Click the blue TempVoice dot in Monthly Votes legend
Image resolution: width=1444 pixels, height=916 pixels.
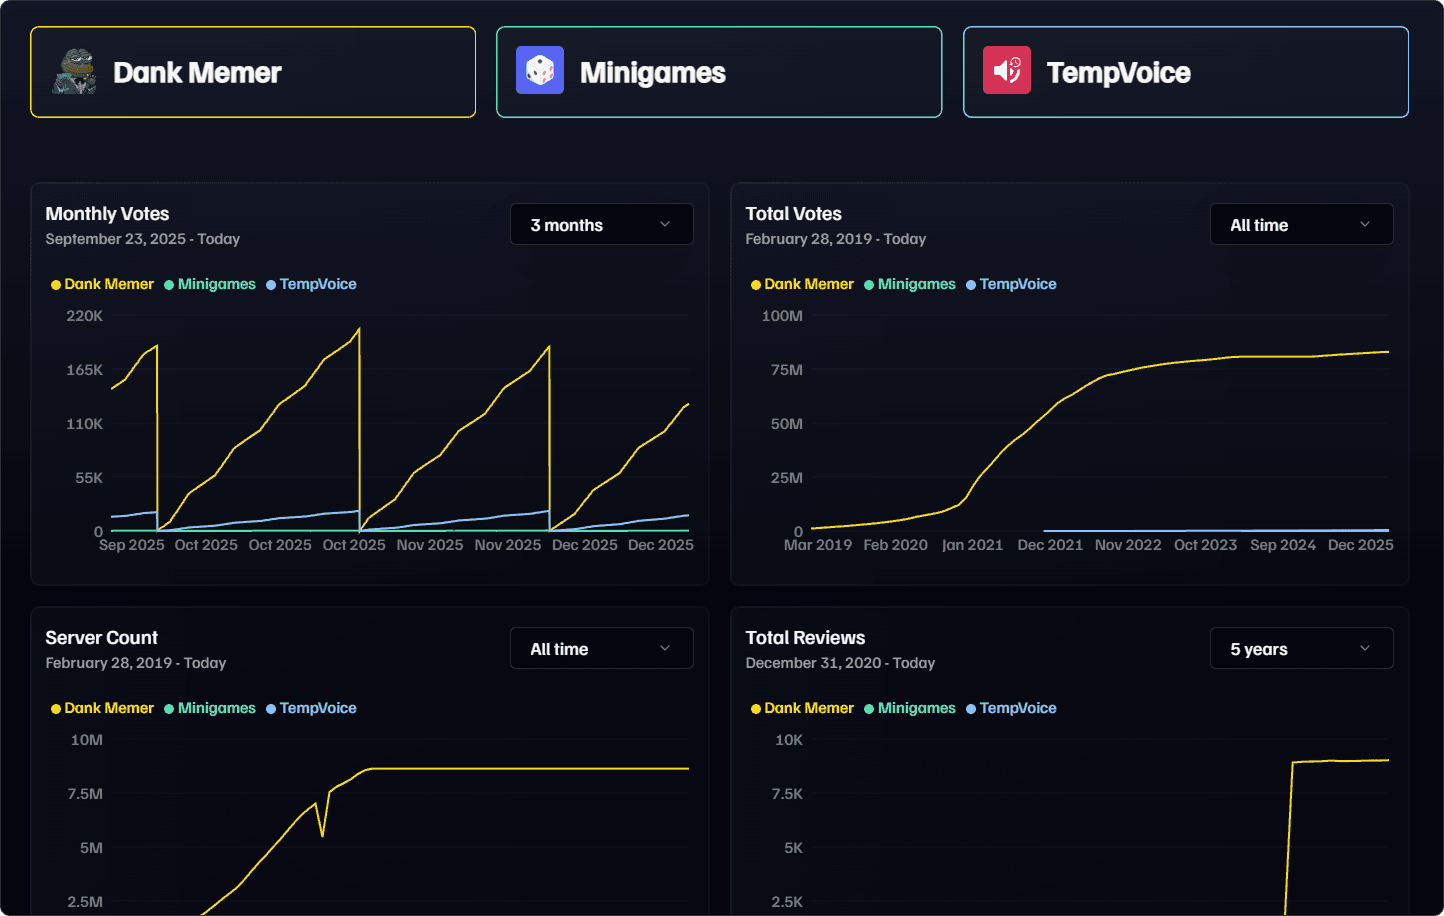271,285
